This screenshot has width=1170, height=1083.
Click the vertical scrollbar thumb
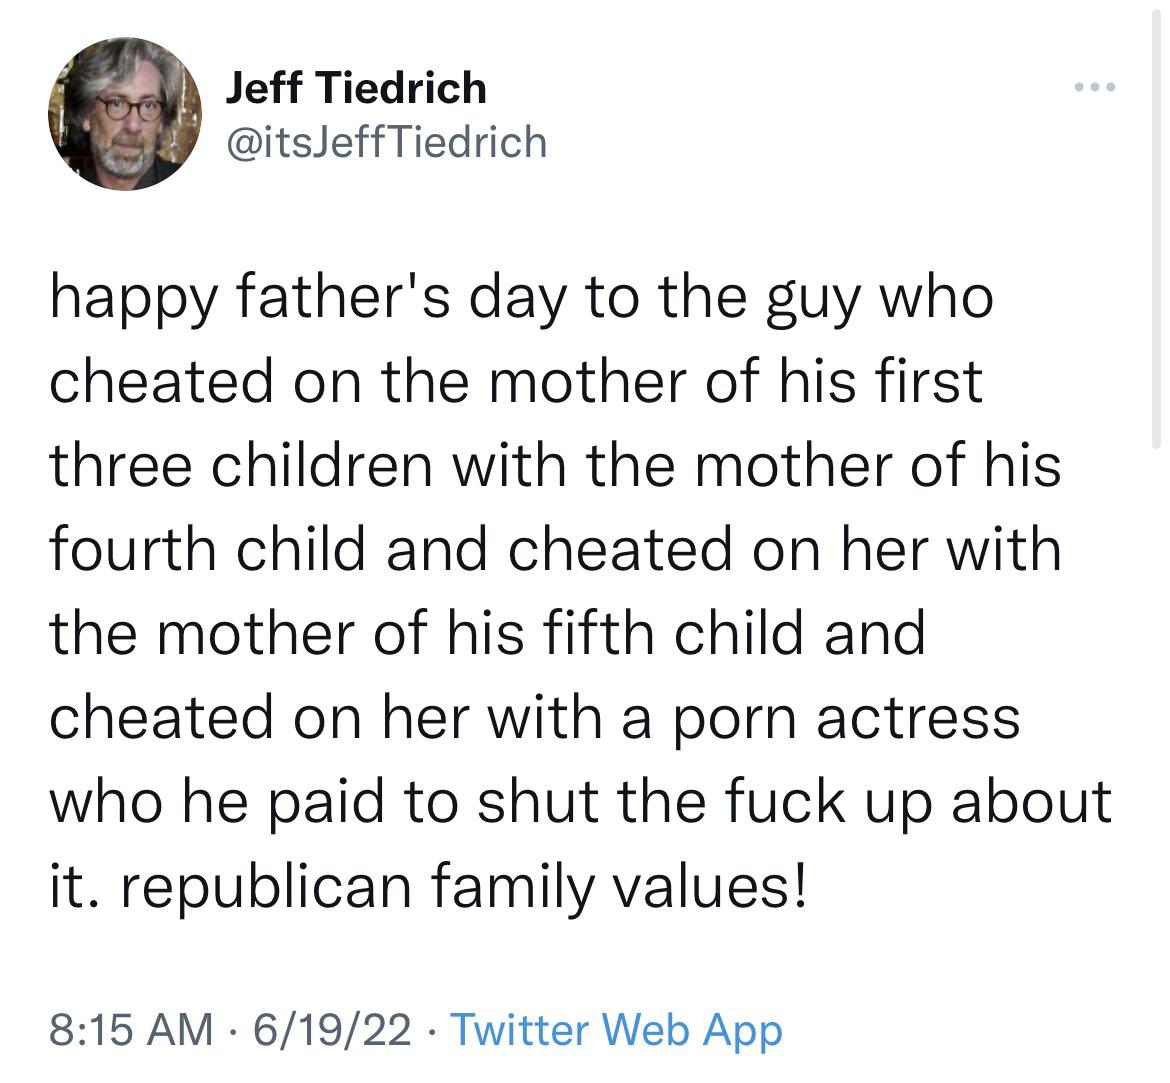tap(1156, 224)
